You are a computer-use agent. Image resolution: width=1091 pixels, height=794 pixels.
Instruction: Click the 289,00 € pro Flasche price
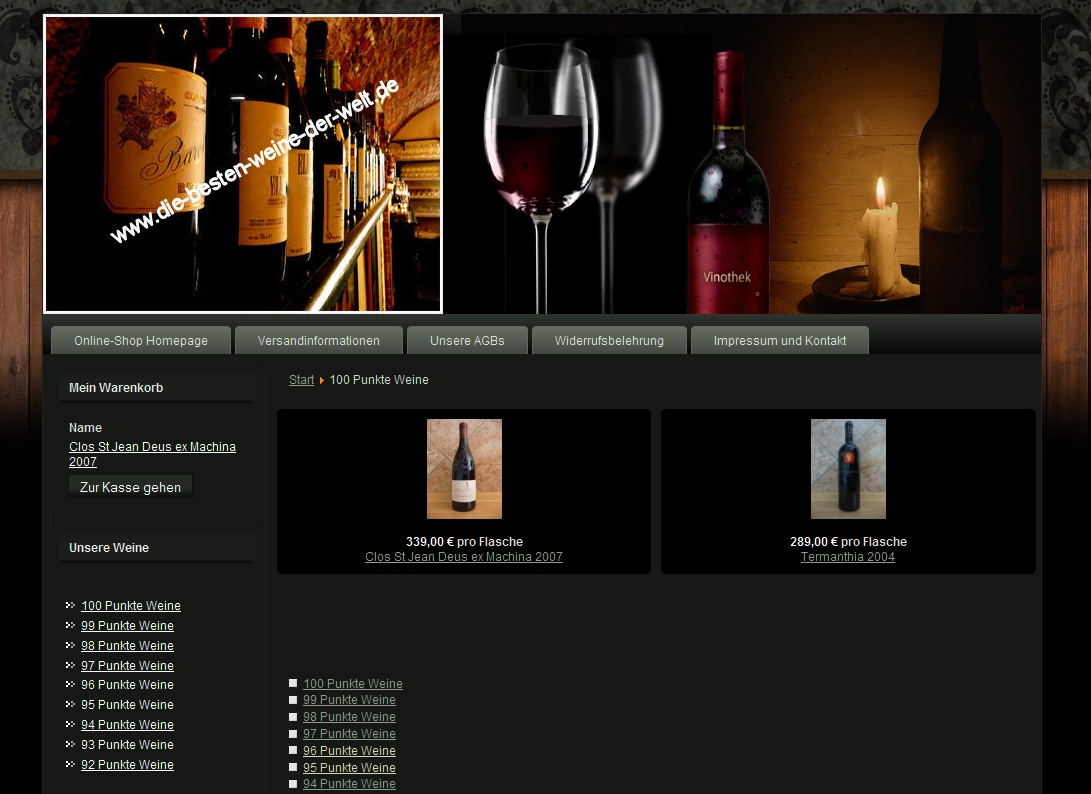(x=848, y=541)
